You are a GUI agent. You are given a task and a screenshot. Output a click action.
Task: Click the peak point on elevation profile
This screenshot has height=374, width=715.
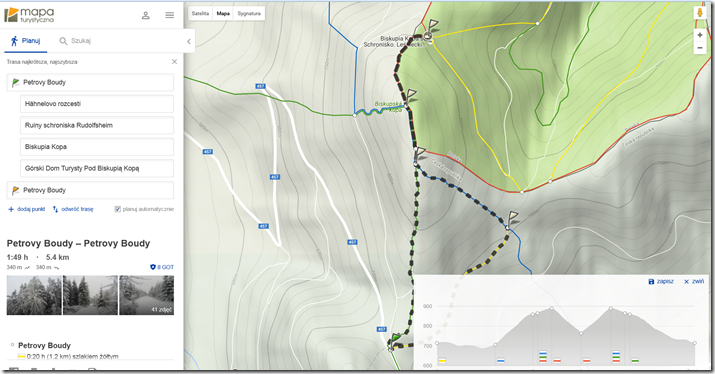coord(552,309)
